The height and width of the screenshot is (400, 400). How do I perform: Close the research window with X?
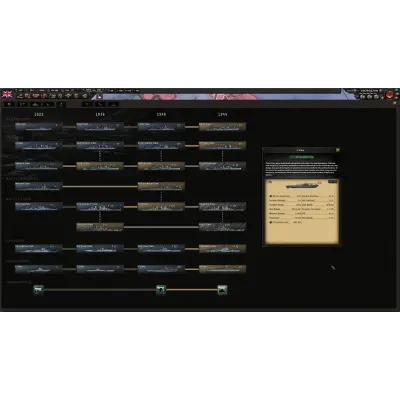tap(396, 103)
